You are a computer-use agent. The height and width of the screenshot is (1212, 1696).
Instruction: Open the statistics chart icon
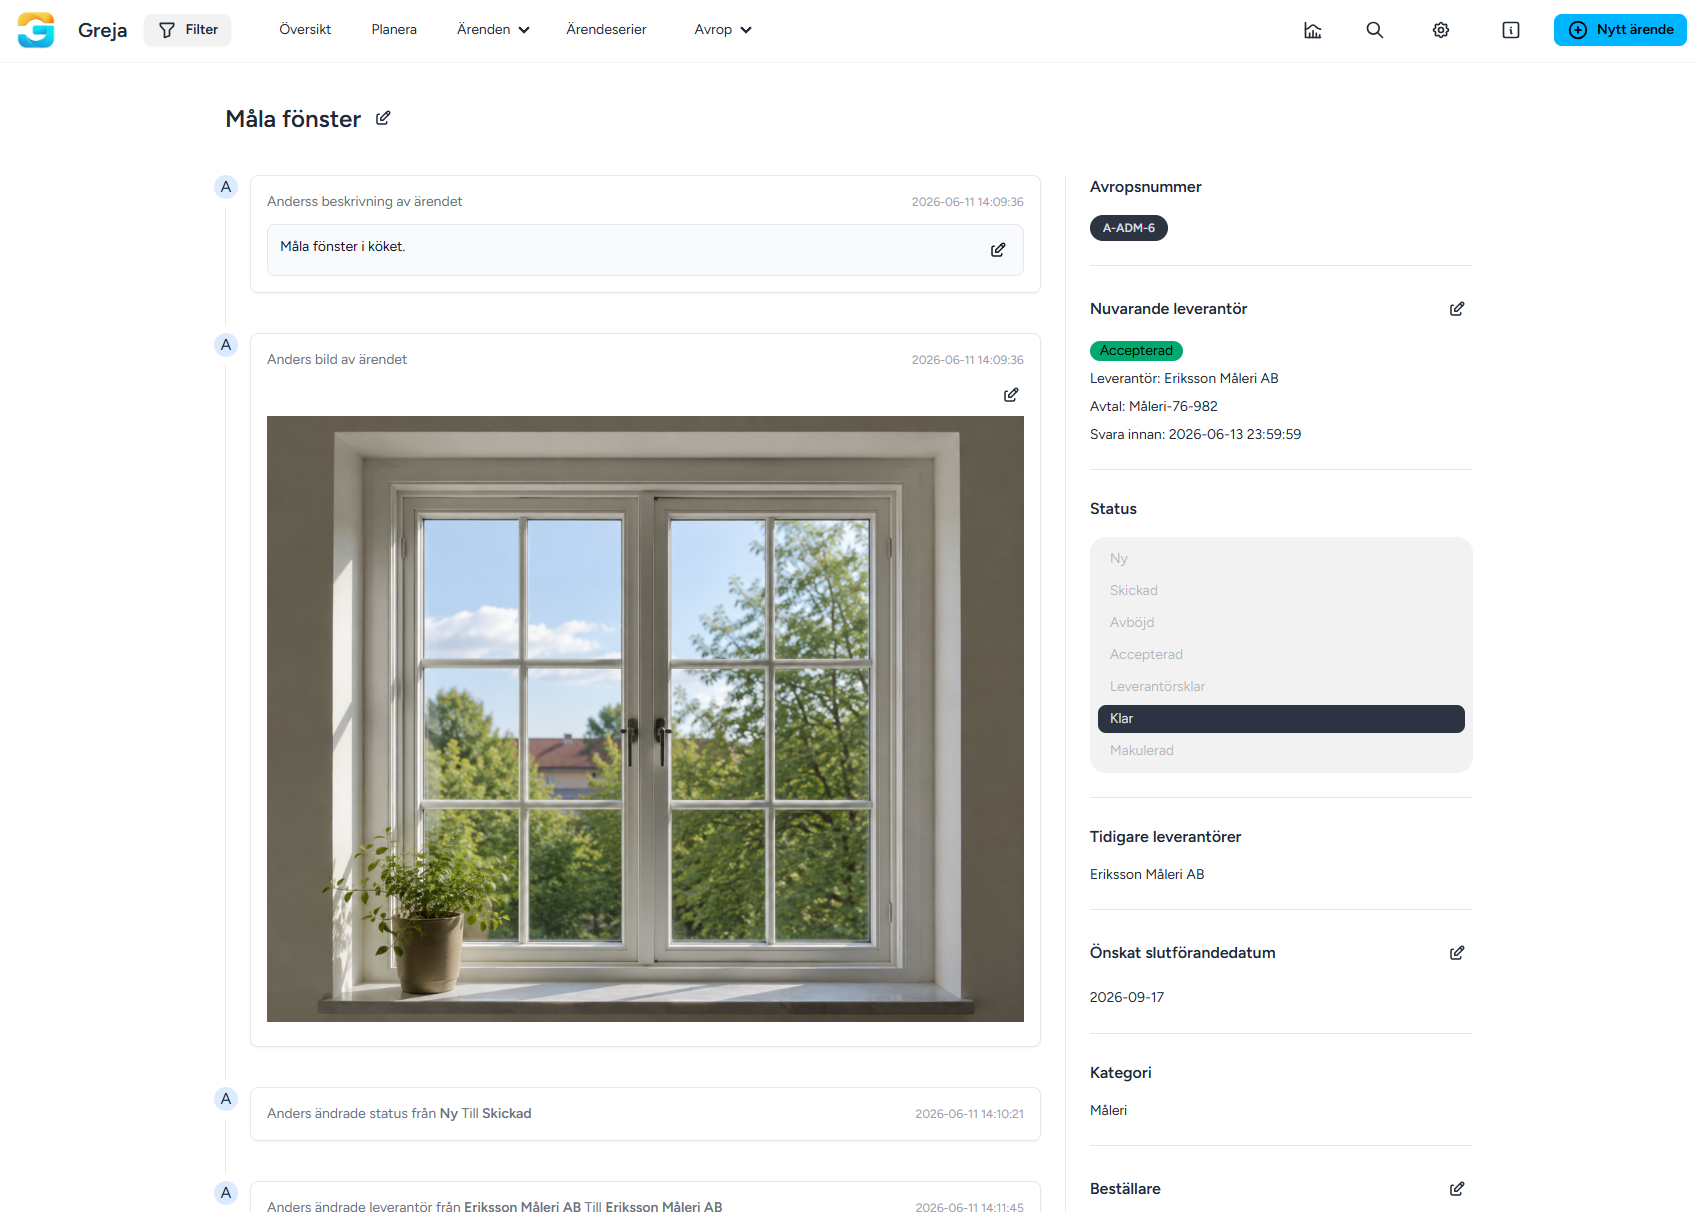point(1313,30)
